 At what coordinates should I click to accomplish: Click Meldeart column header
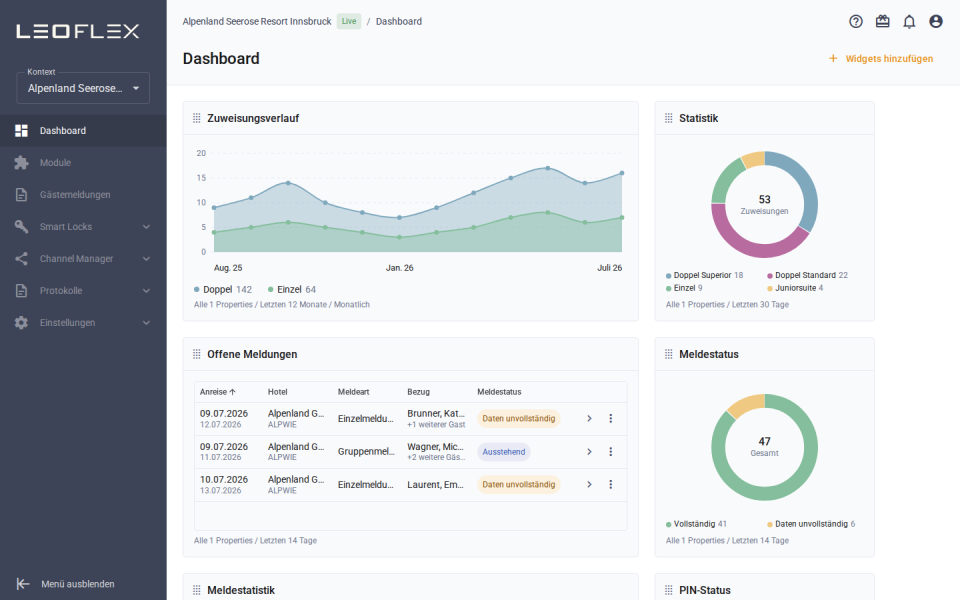coord(353,392)
